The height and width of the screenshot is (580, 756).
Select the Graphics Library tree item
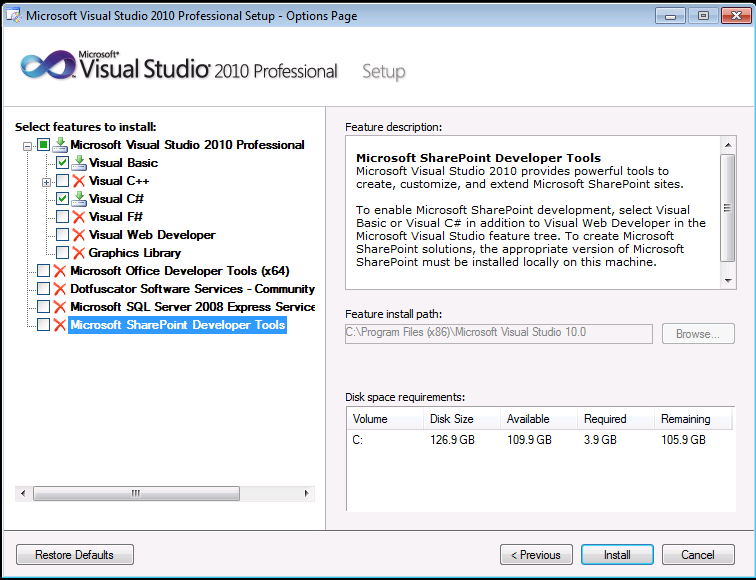(135, 253)
